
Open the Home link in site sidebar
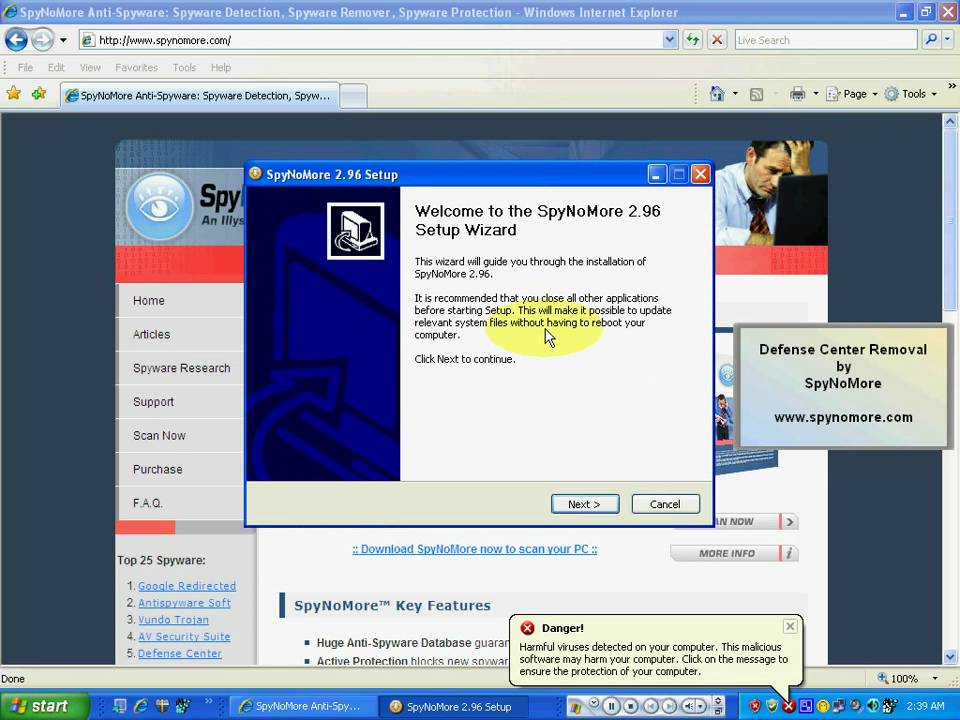coord(149,301)
